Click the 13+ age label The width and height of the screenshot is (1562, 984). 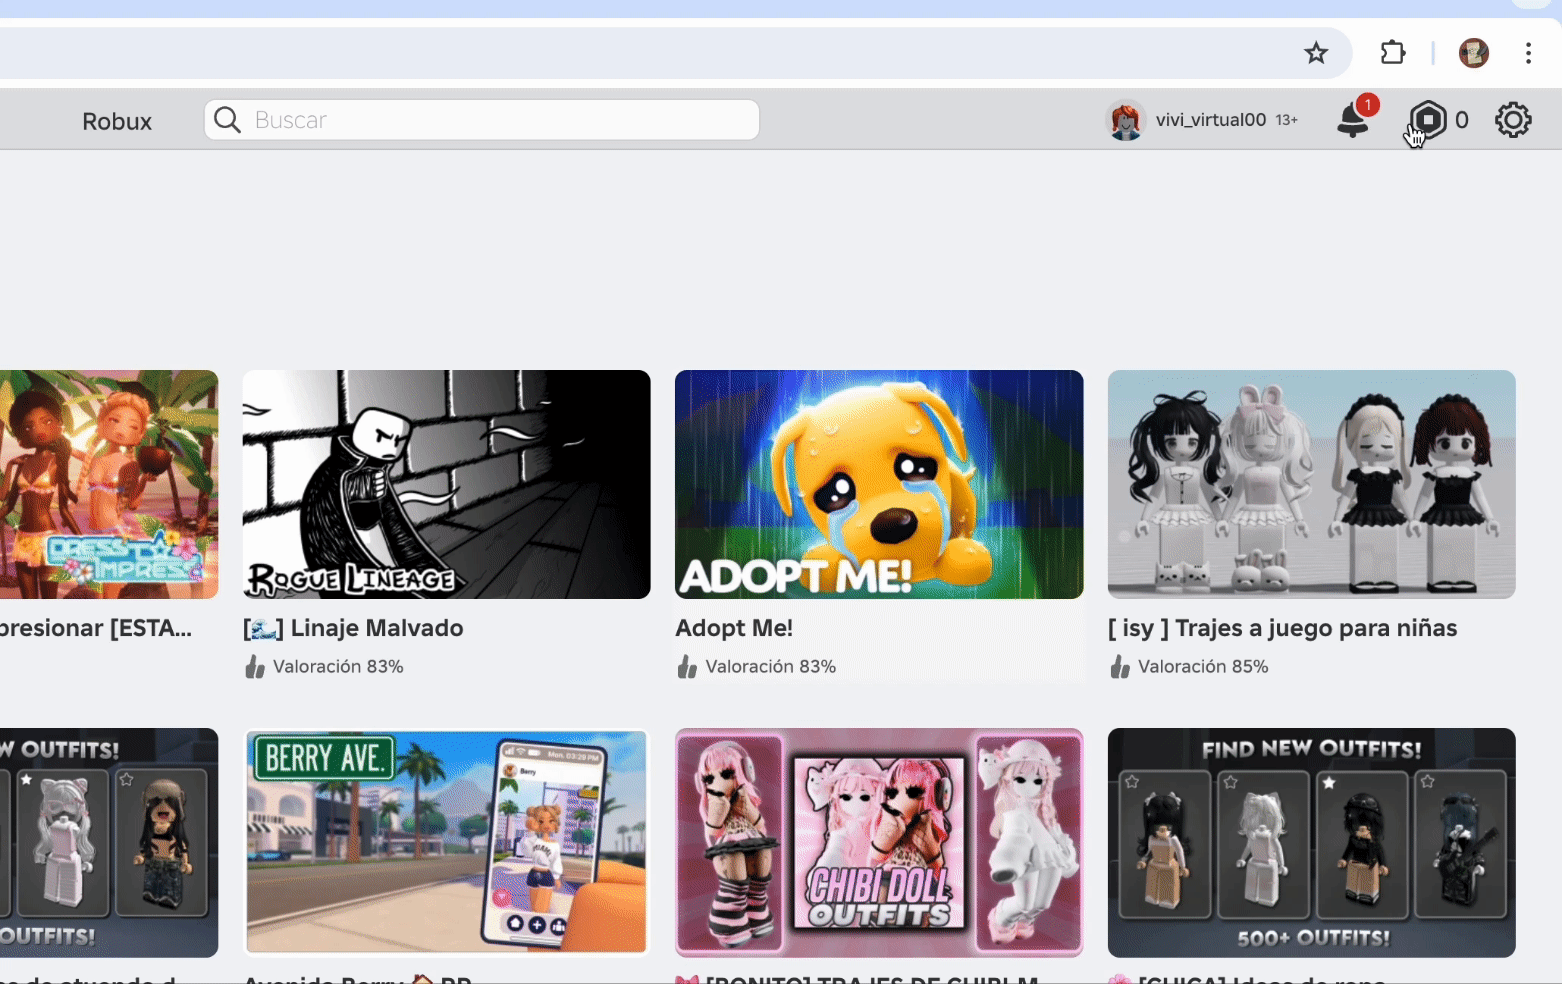1287,120
